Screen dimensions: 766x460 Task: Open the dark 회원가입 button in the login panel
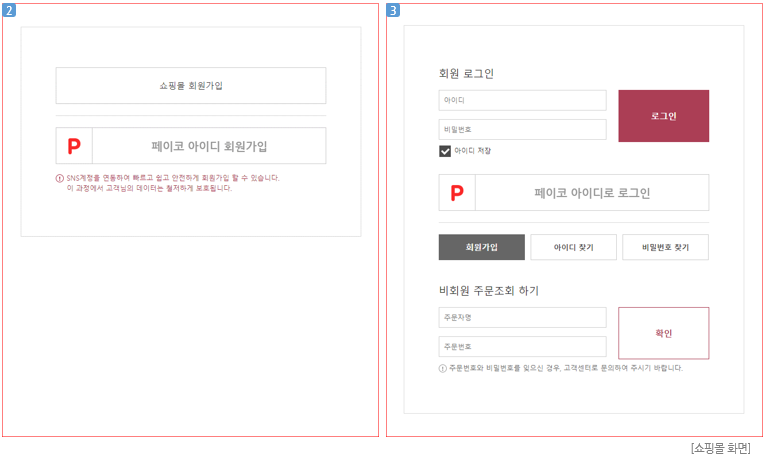coord(481,247)
